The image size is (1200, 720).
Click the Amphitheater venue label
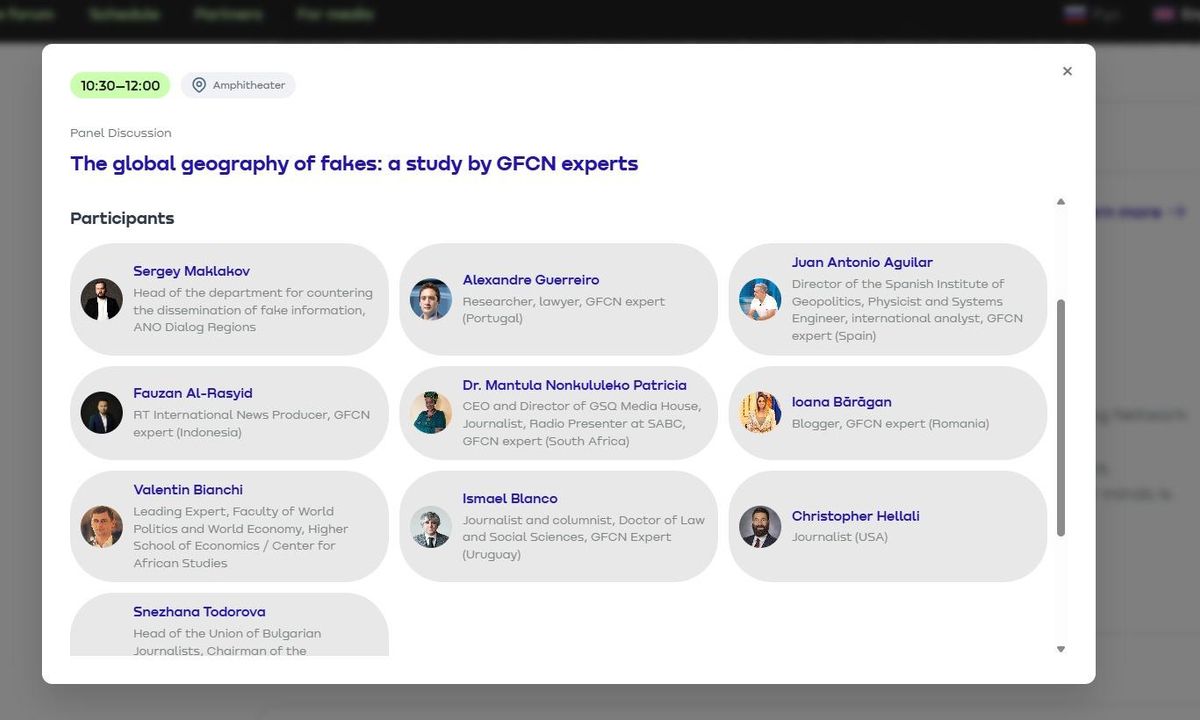coord(249,86)
